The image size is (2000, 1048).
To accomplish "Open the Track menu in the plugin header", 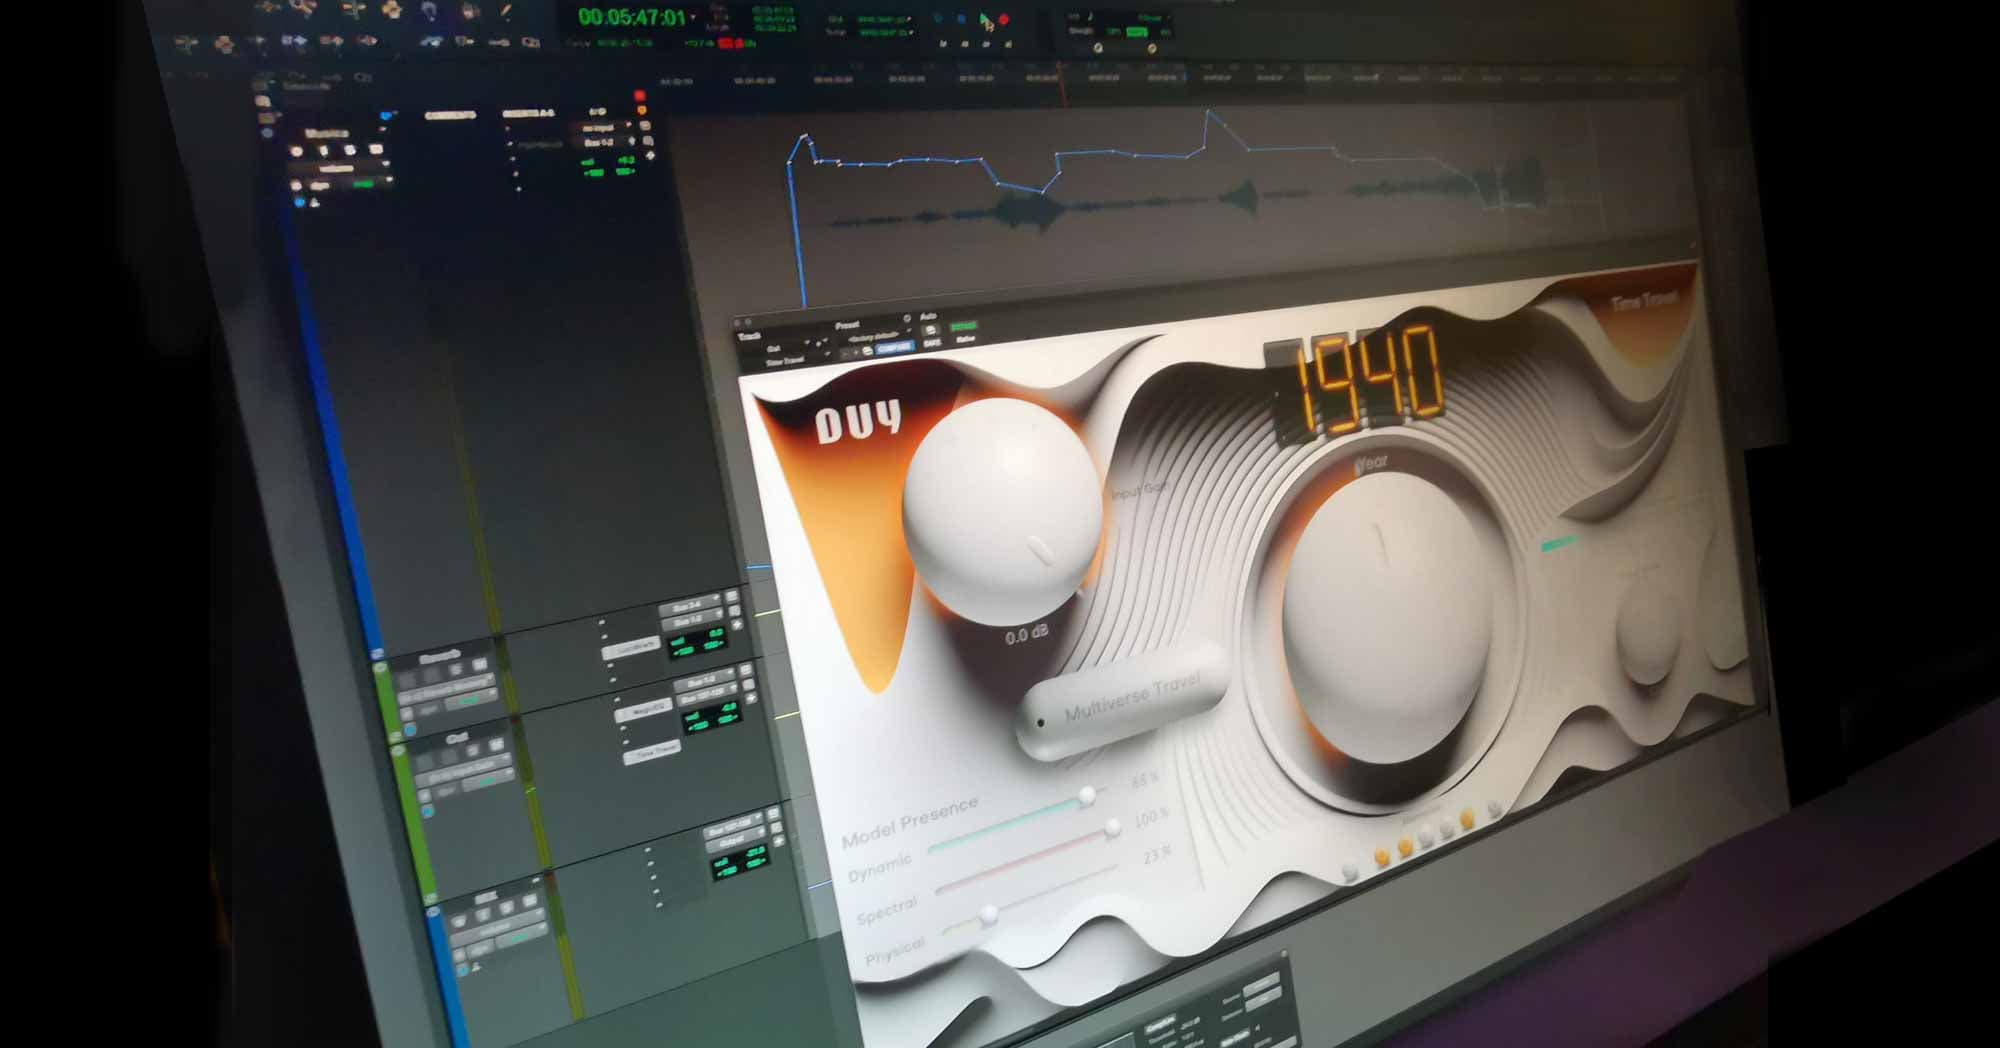I will pyautogui.click(x=749, y=336).
